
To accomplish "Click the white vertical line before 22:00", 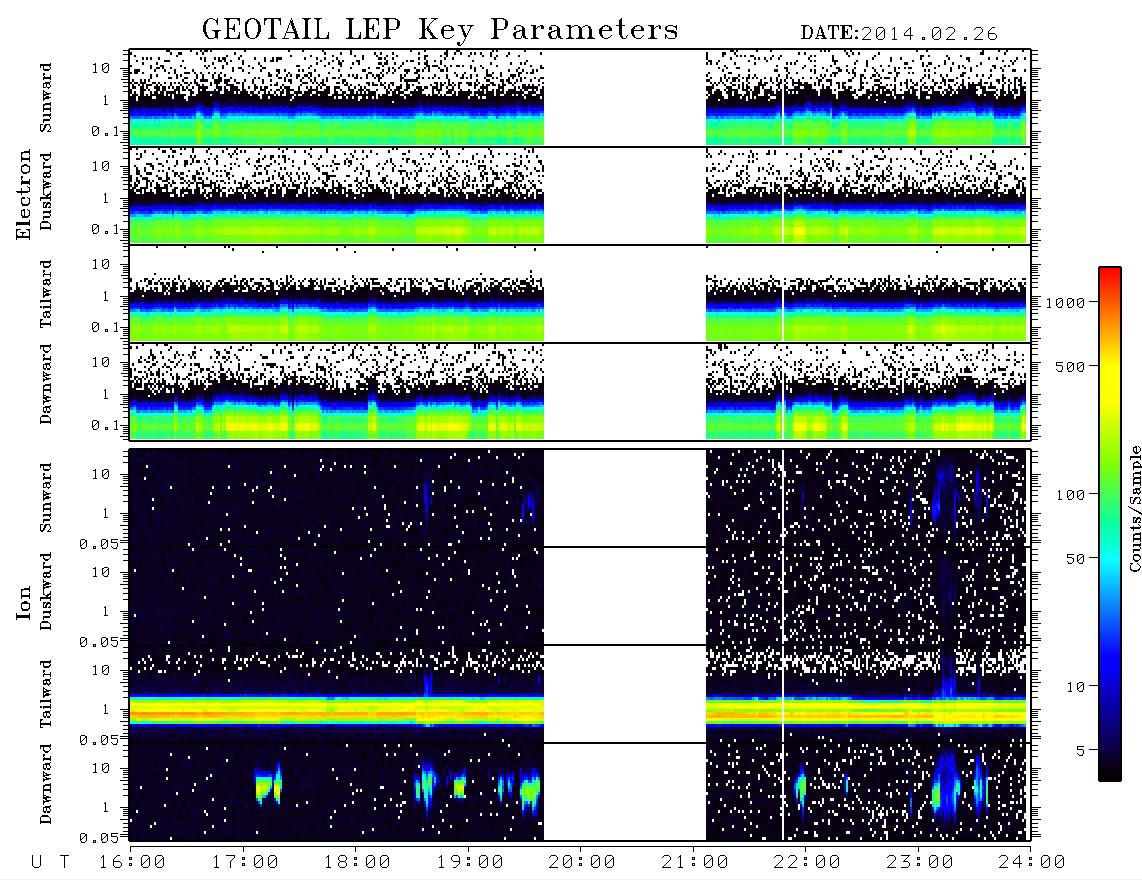I will pyautogui.click(x=783, y=444).
